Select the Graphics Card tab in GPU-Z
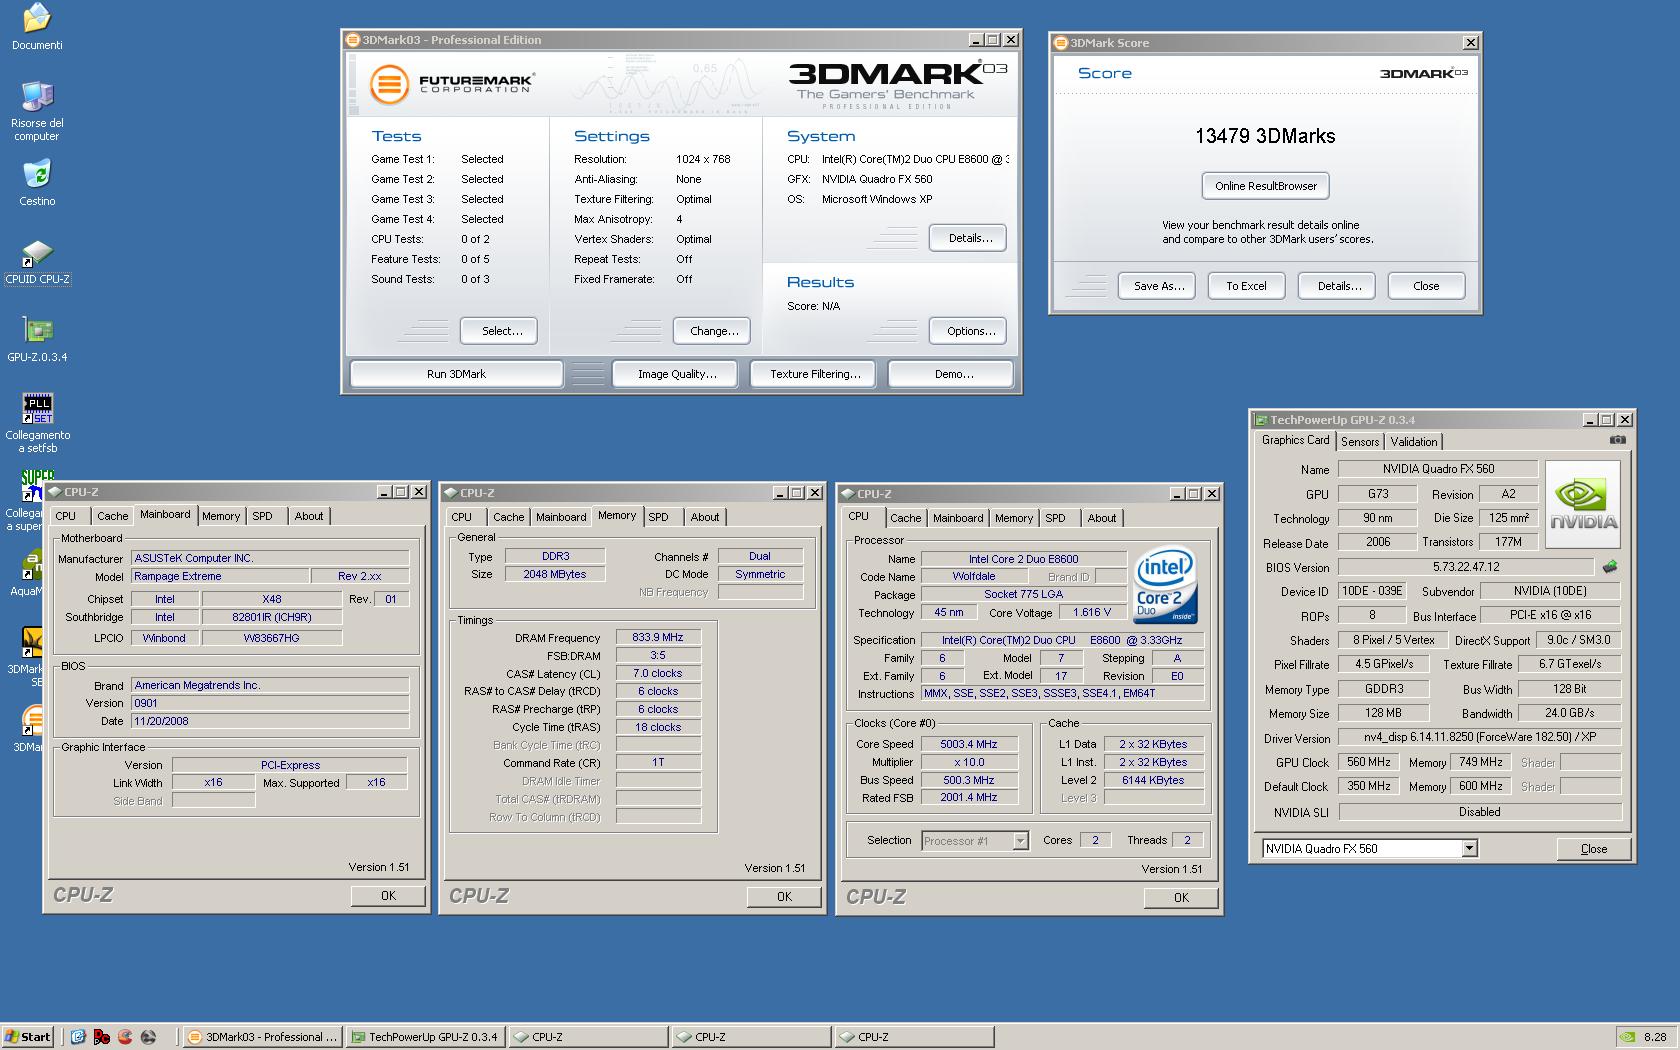1680x1050 pixels. [x=1295, y=440]
